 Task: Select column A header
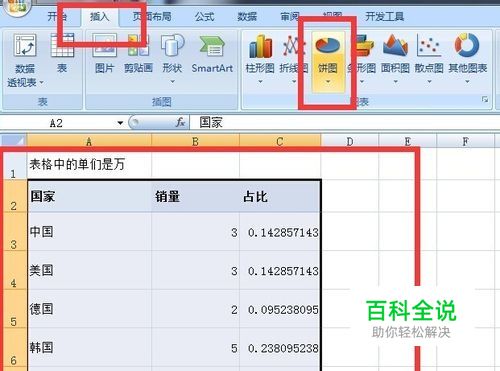pyautogui.click(x=89, y=141)
